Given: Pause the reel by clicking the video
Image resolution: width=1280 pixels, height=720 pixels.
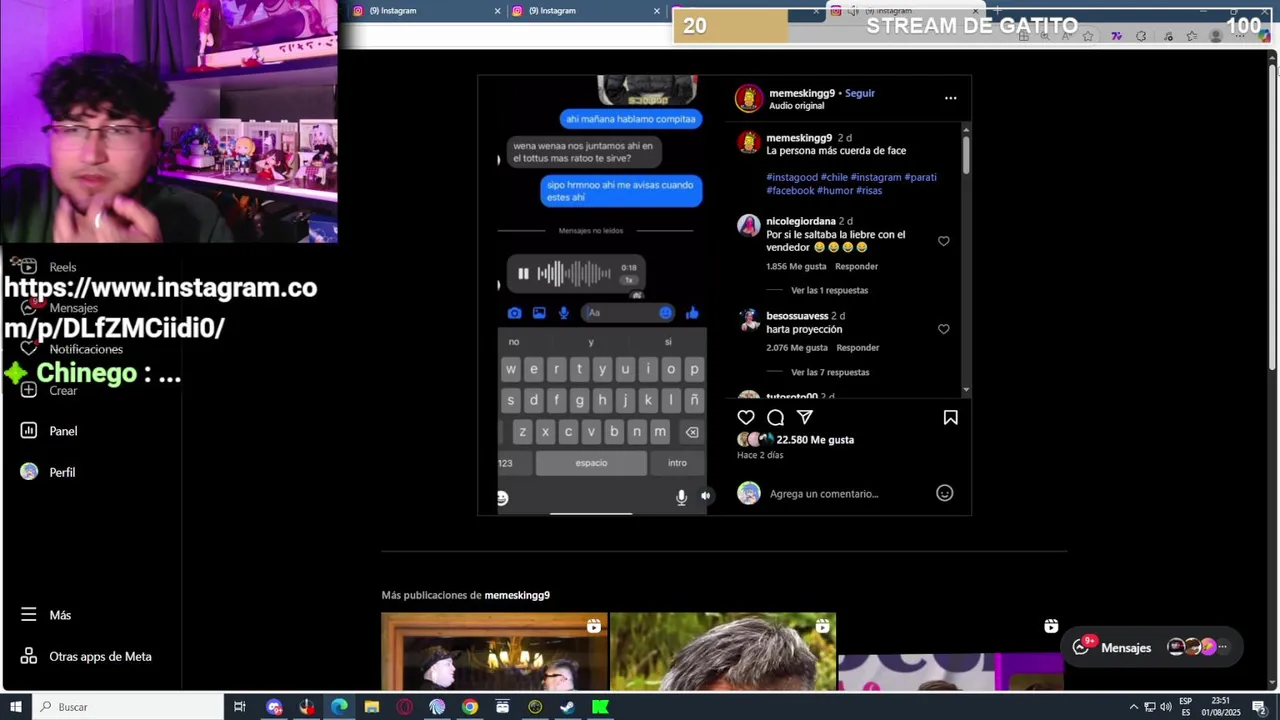Looking at the screenshot, I should (x=602, y=295).
